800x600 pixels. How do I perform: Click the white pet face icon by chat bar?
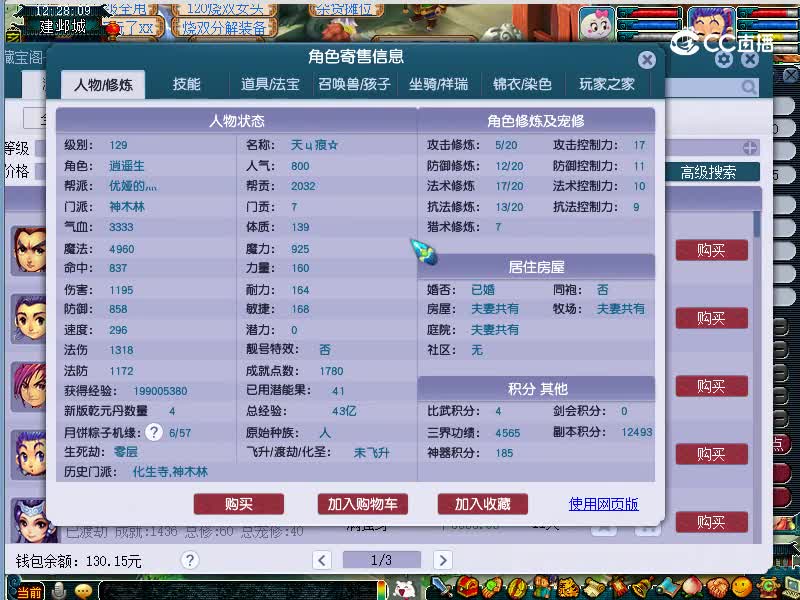coord(403,589)
